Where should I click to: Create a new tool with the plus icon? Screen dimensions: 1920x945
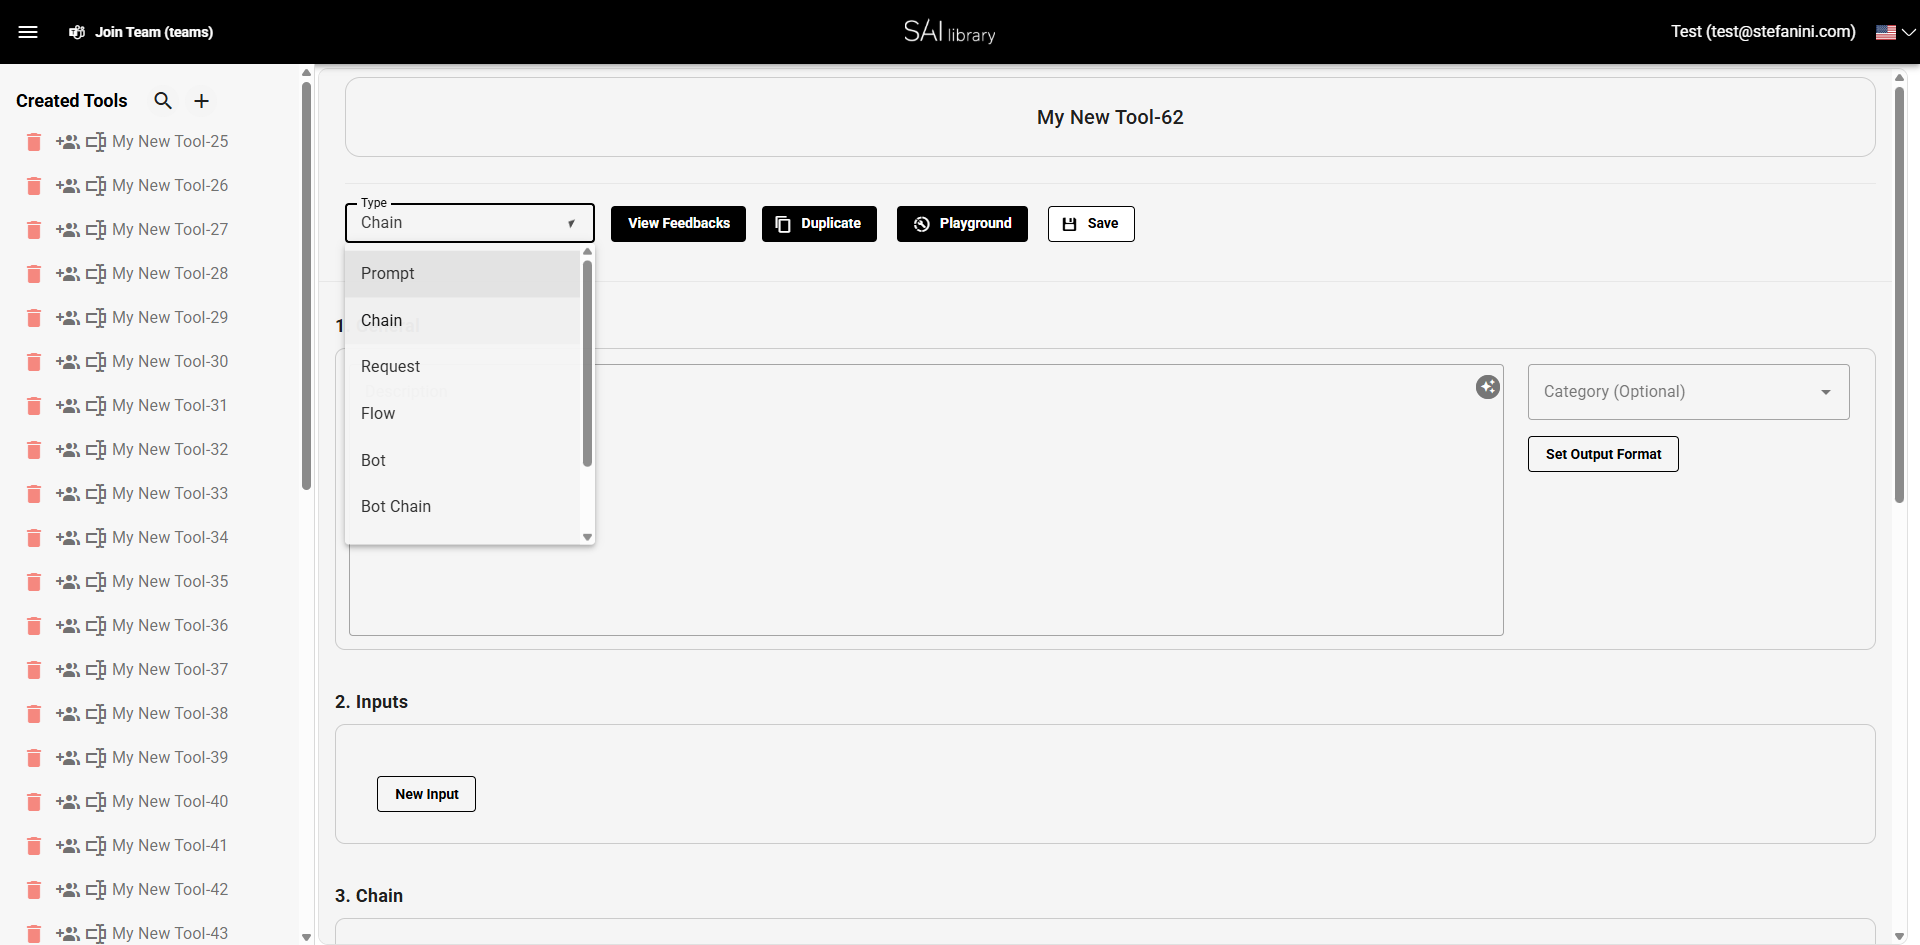[201, 100]
